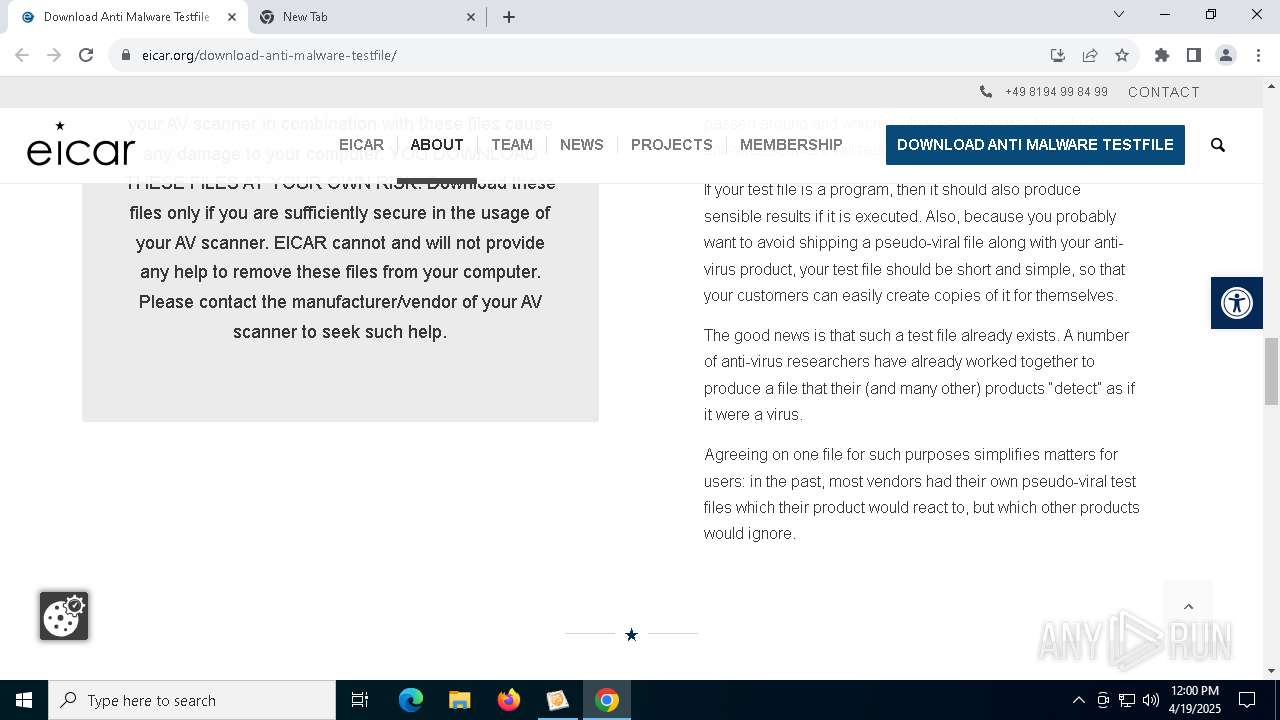Open the TEAM menu item

(512, 145)
